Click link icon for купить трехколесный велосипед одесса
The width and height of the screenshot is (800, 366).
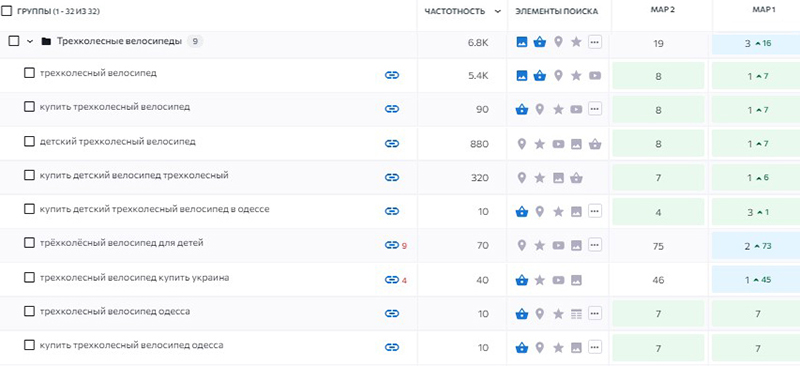pyautogui.click(x=391, y=348)
